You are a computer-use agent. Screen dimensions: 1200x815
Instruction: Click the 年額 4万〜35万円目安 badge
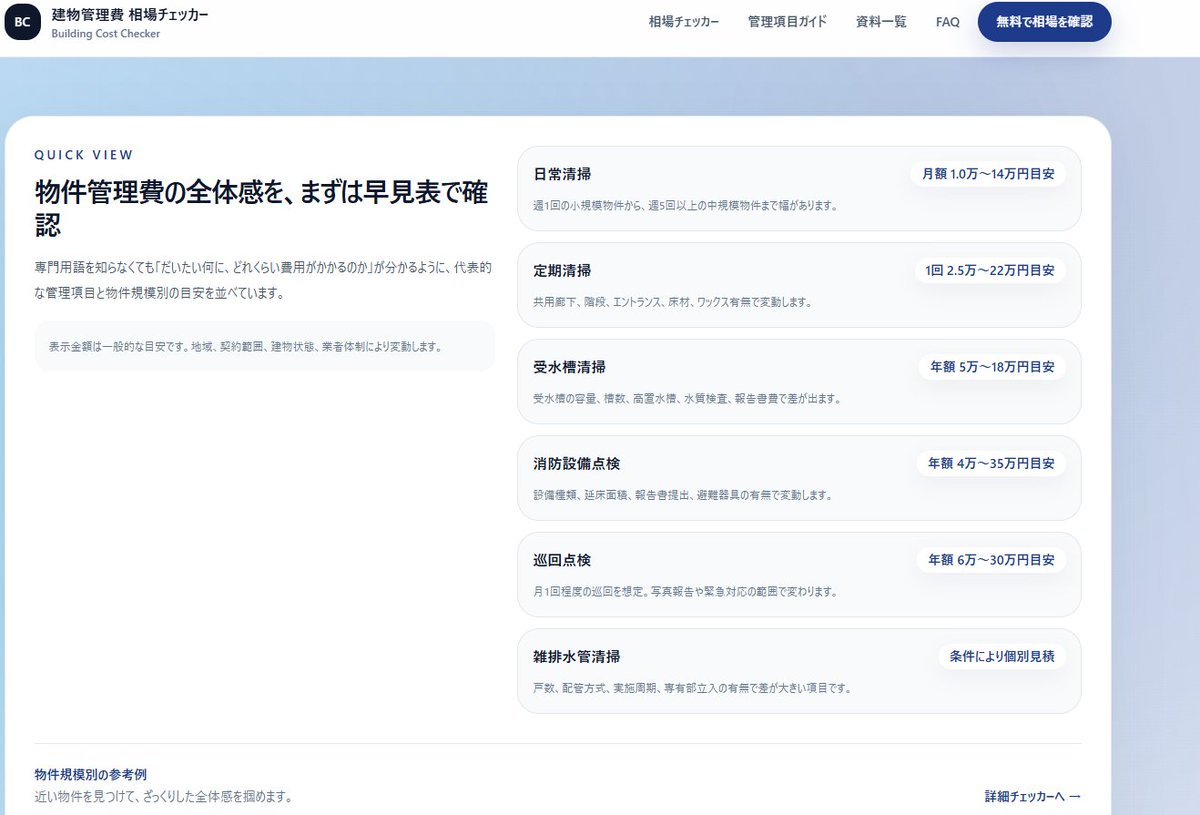990,464
